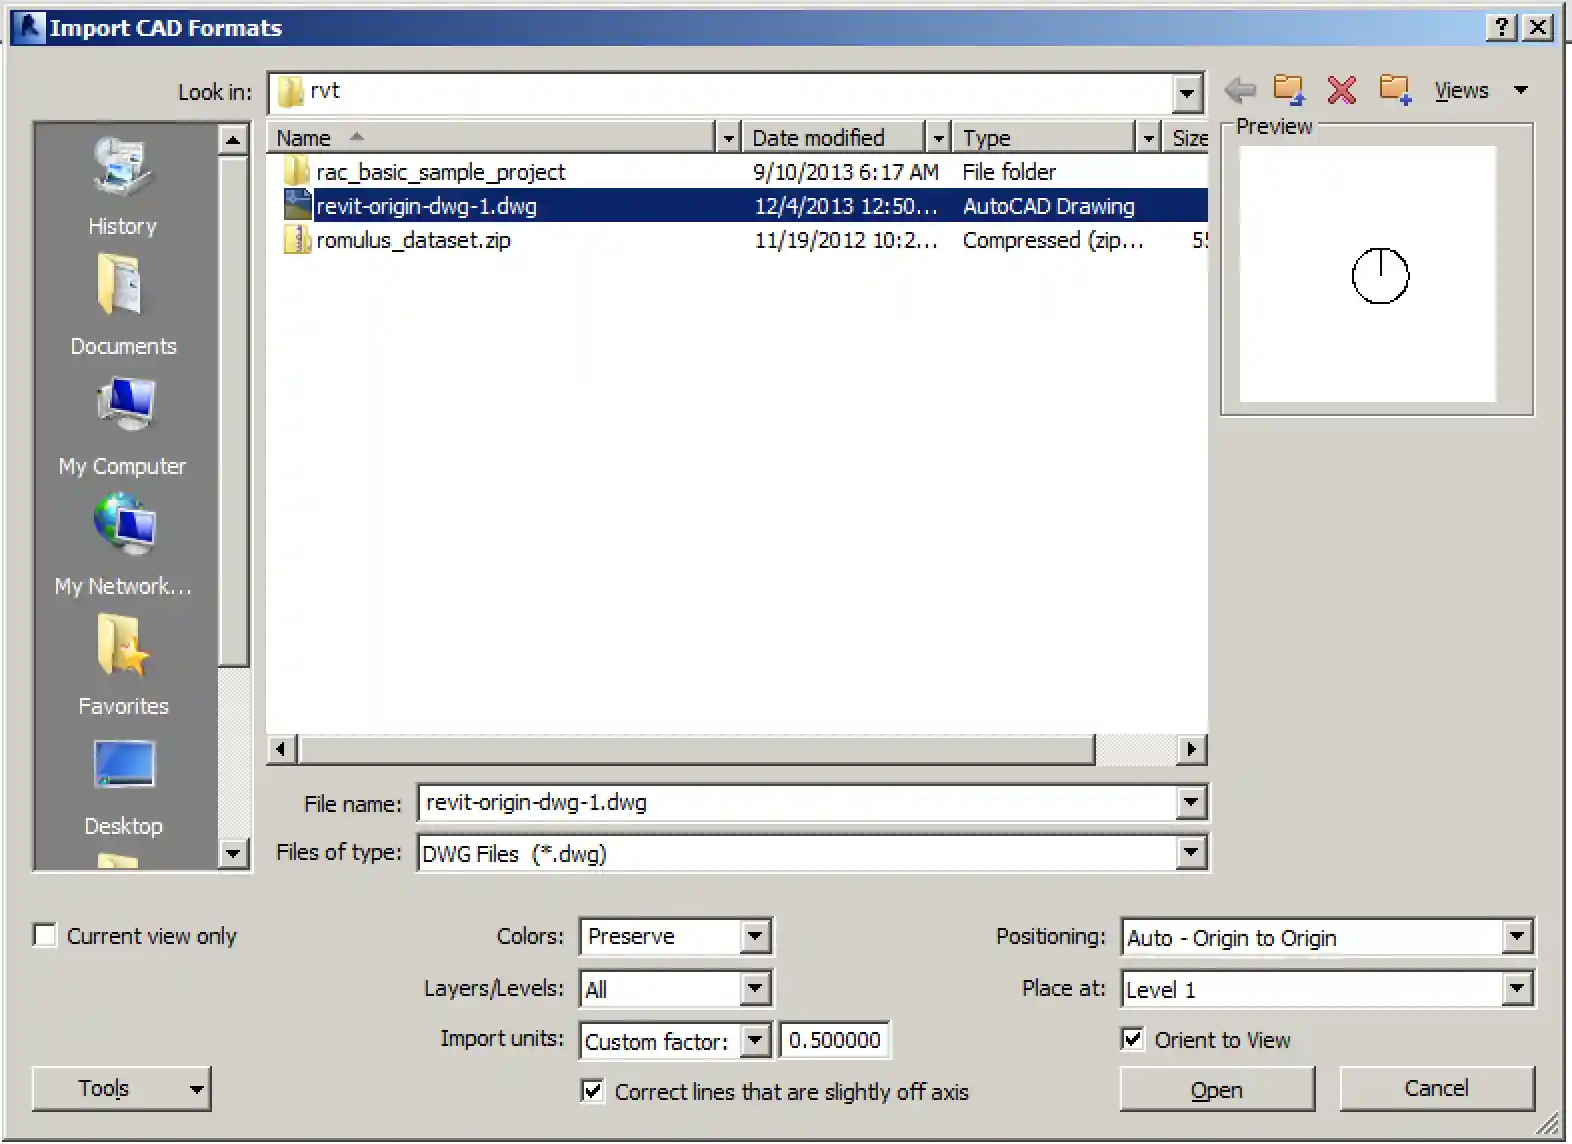1572x1144 pixels.
Task: Click the Back arrow icon
Action: (x=1240, y=91)
